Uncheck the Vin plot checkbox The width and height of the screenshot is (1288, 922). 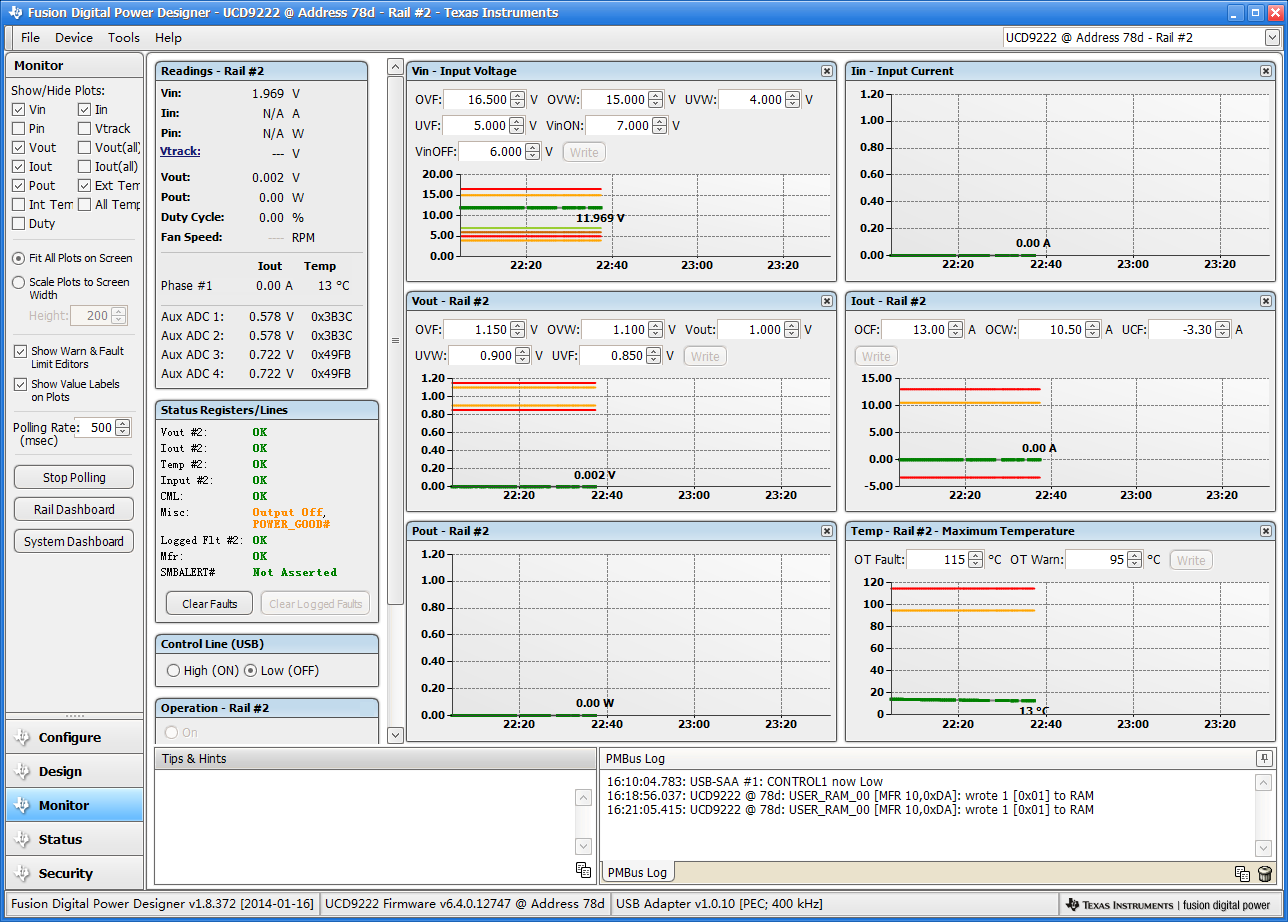(x=19, y=110)
